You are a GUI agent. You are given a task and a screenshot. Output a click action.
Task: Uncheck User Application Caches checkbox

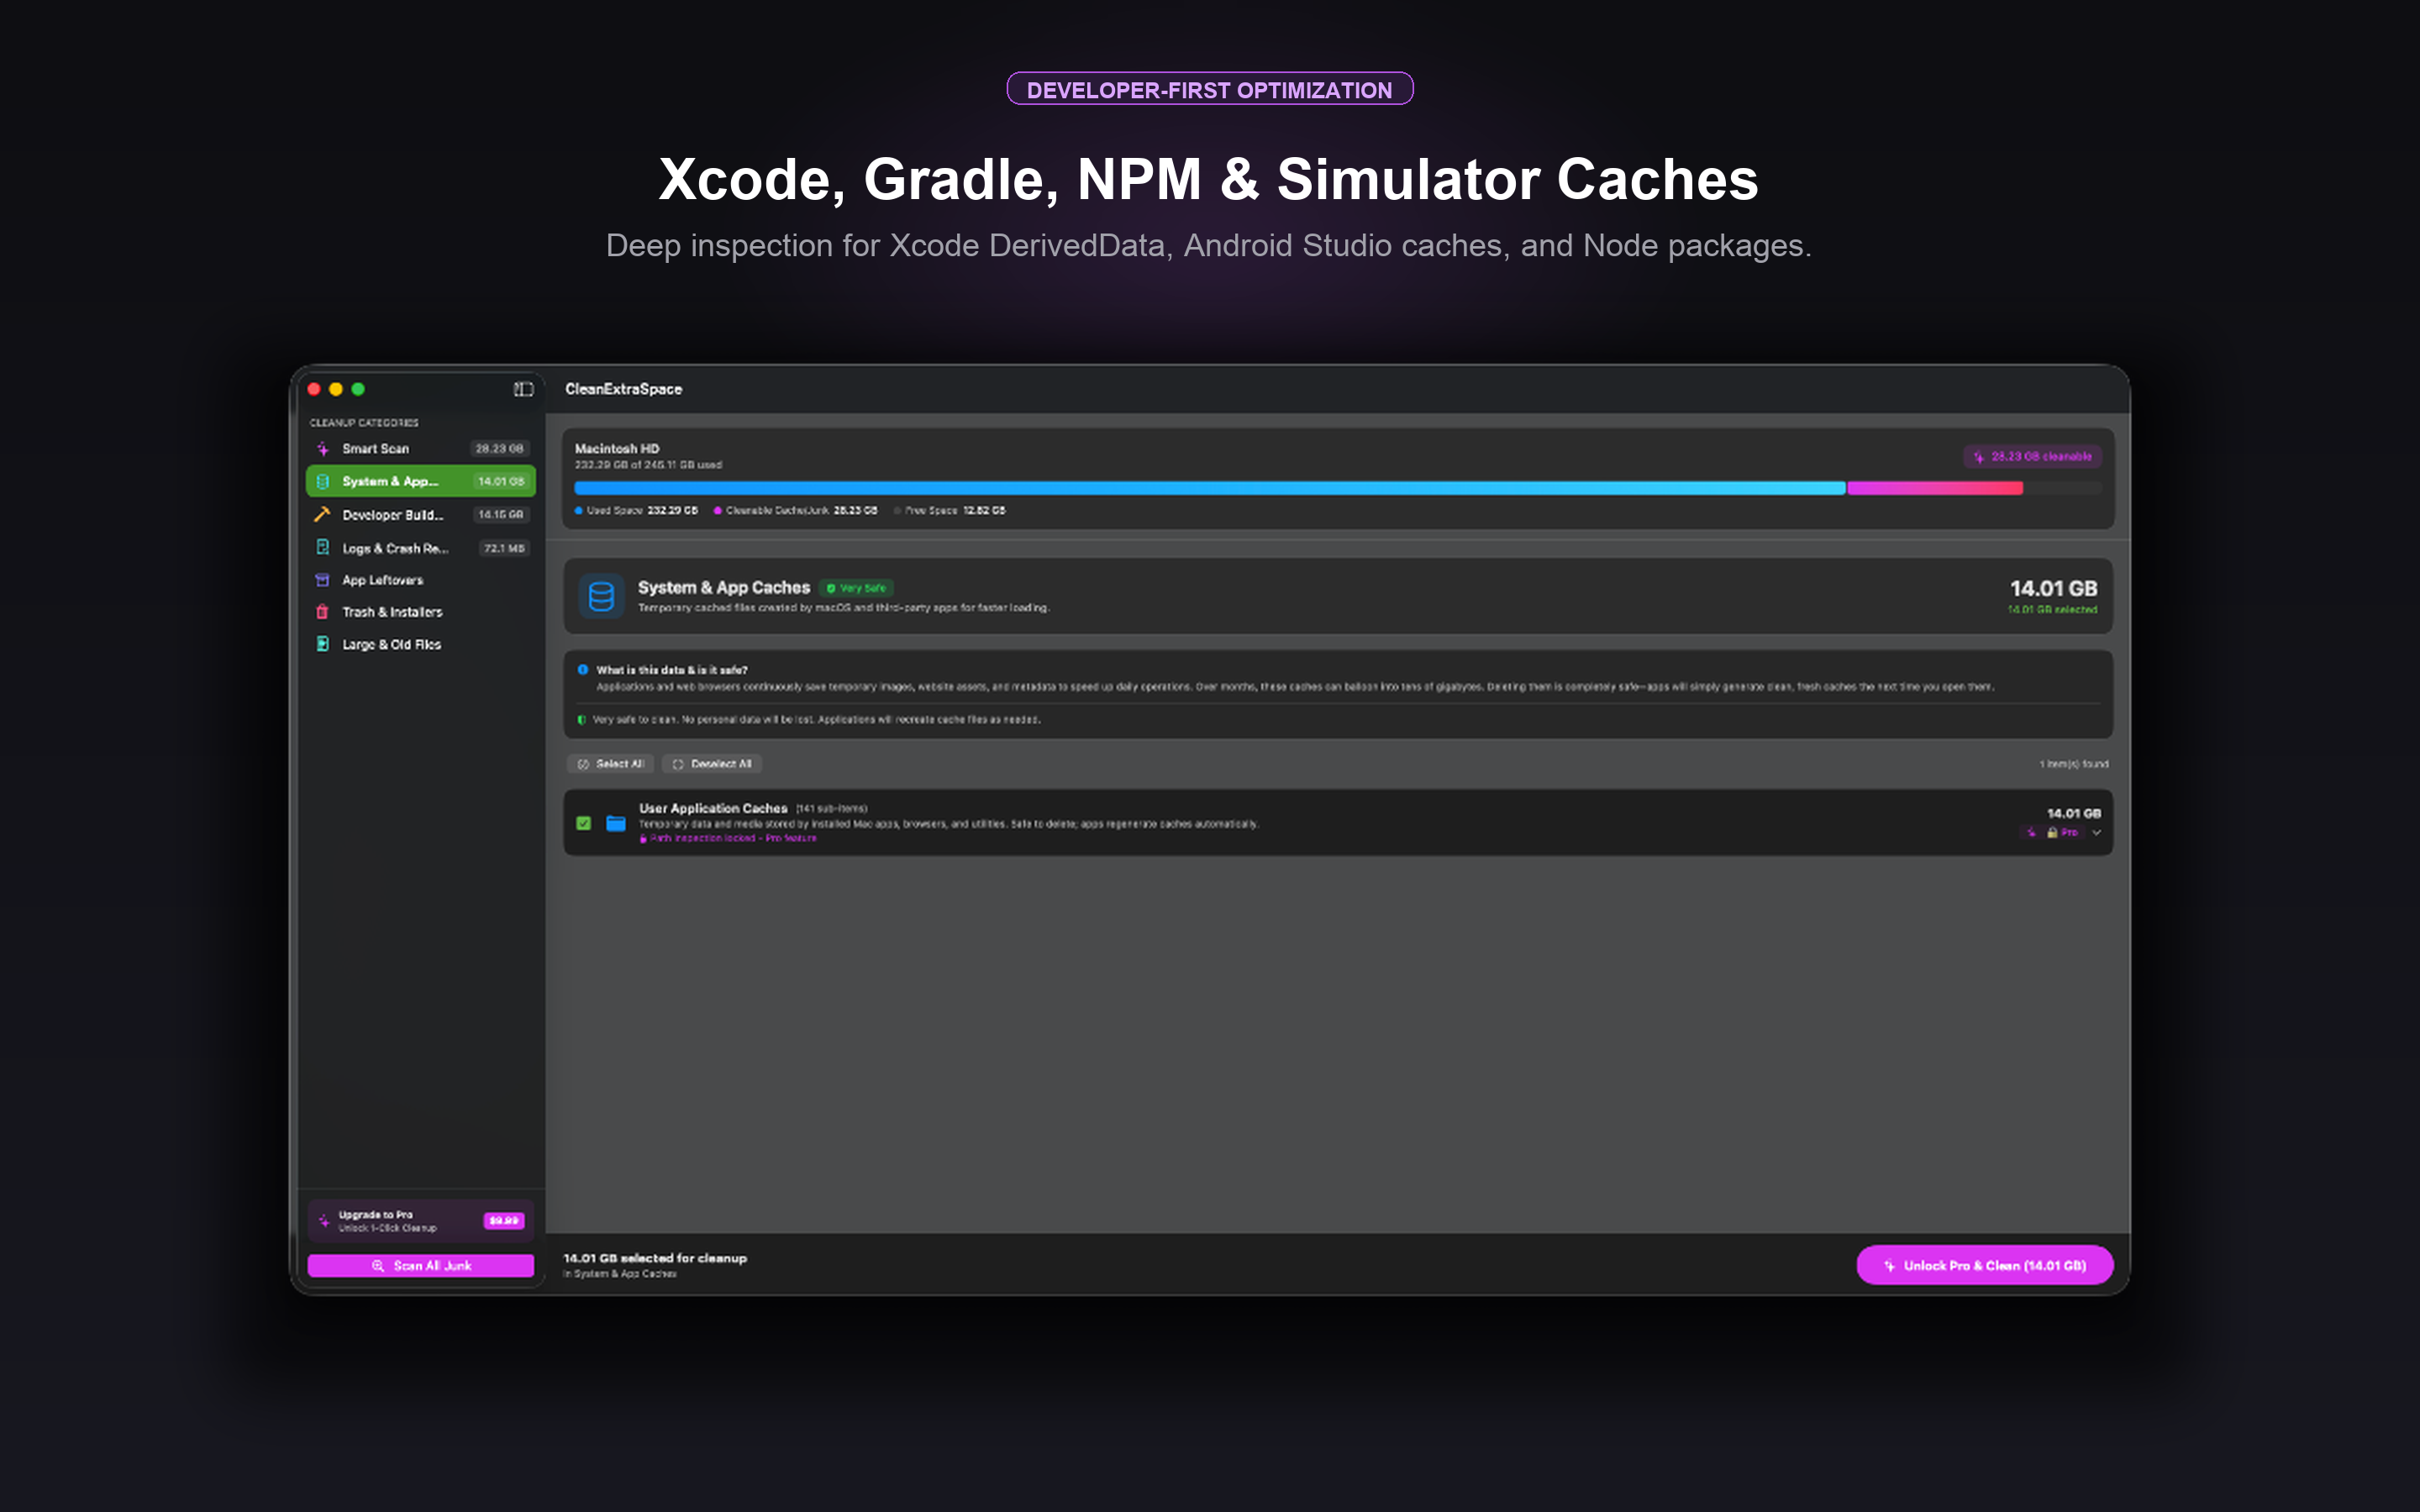click(x=584, y=823)
